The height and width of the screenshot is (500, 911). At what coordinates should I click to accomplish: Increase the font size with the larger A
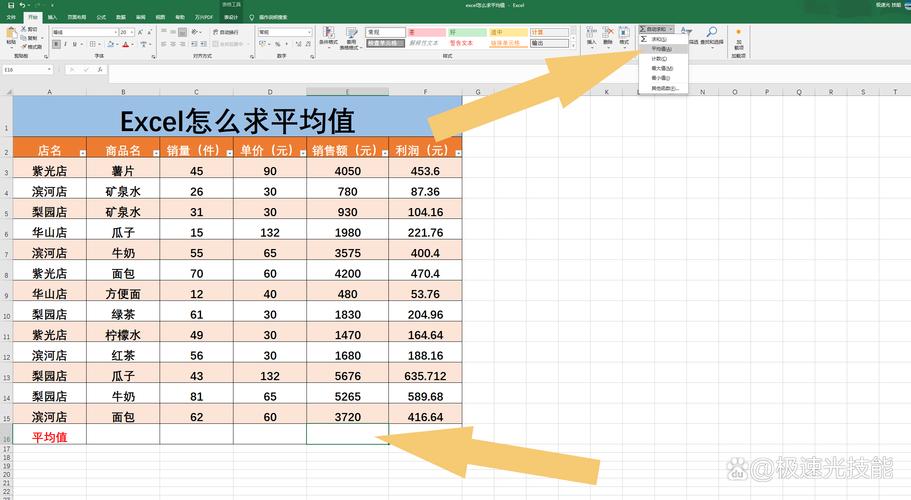[x=140, y=32]
